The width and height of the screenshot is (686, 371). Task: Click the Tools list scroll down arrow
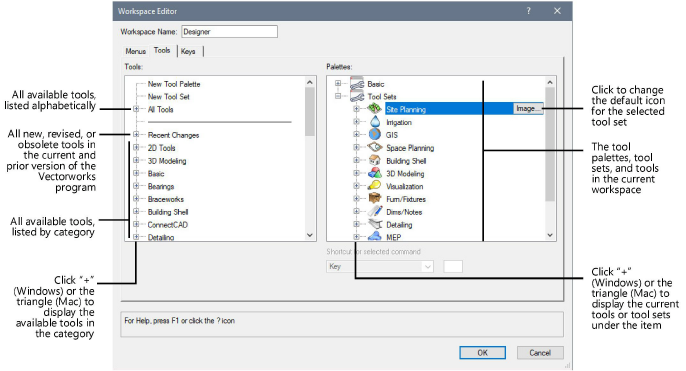tap(310, 235)
